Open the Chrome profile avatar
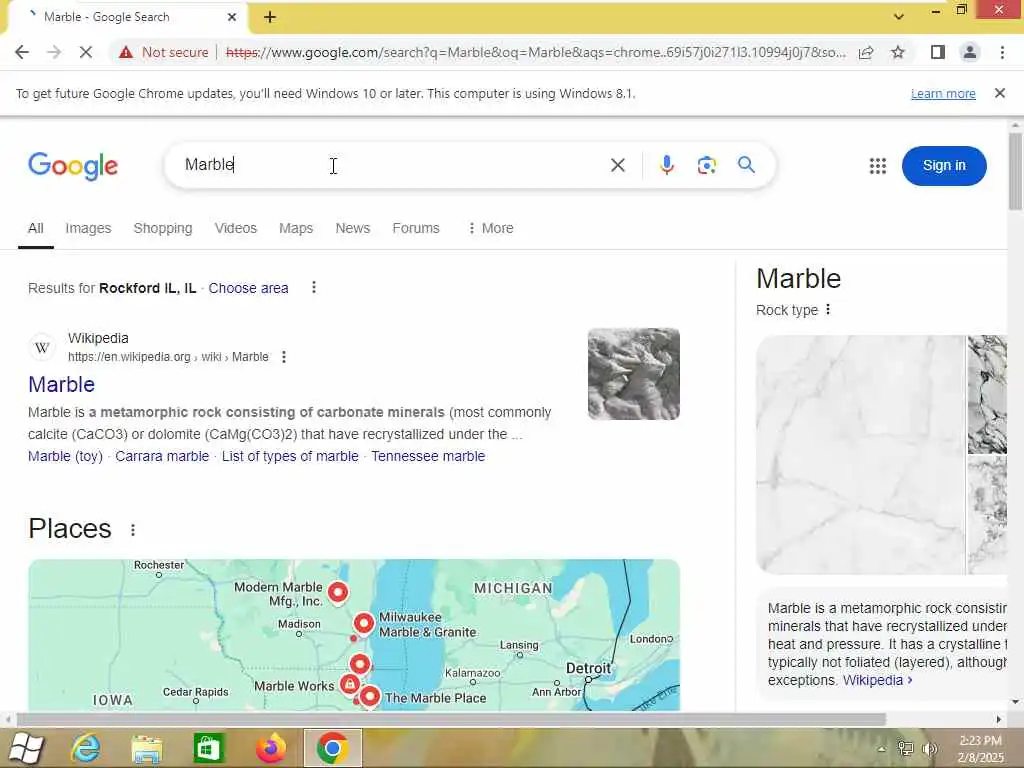This screenshot has width=1024, height=768. point(970,52)
